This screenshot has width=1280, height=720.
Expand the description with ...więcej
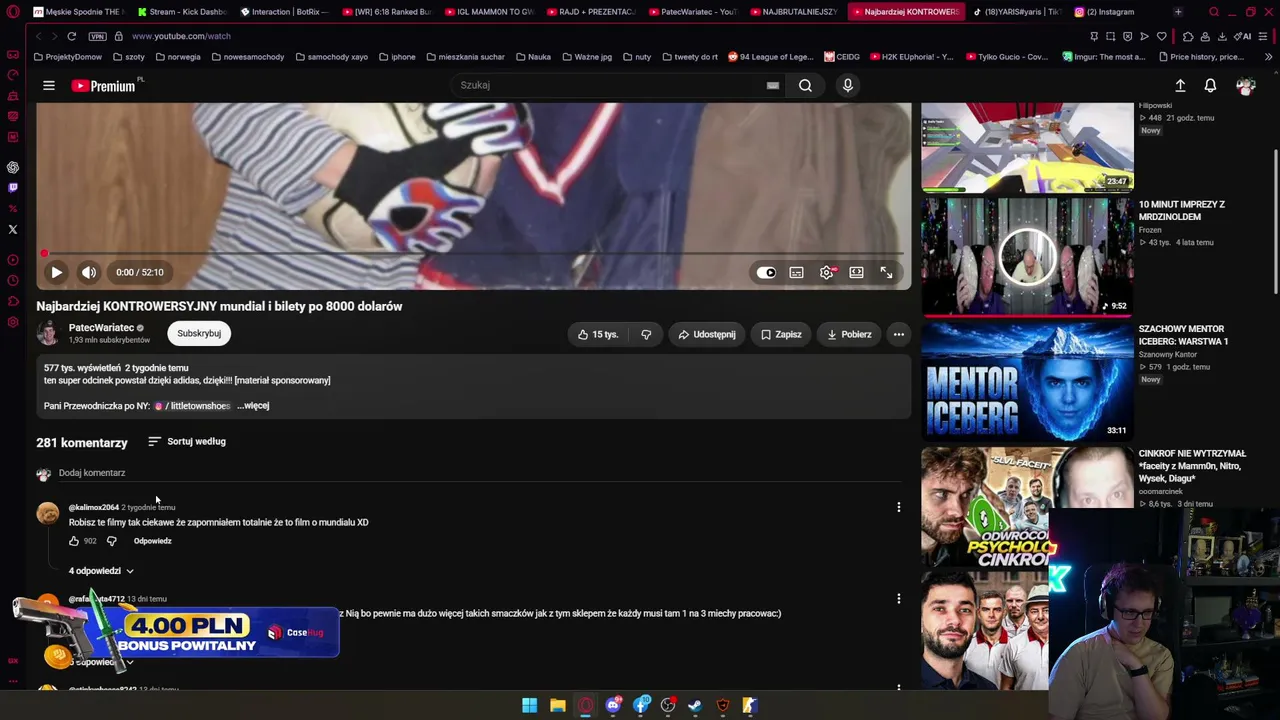tap(253, 406)
